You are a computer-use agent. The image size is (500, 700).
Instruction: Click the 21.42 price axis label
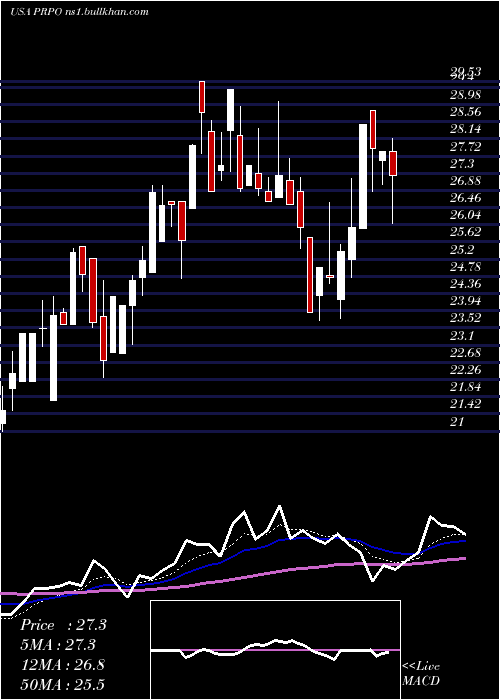tap(465, 404)
